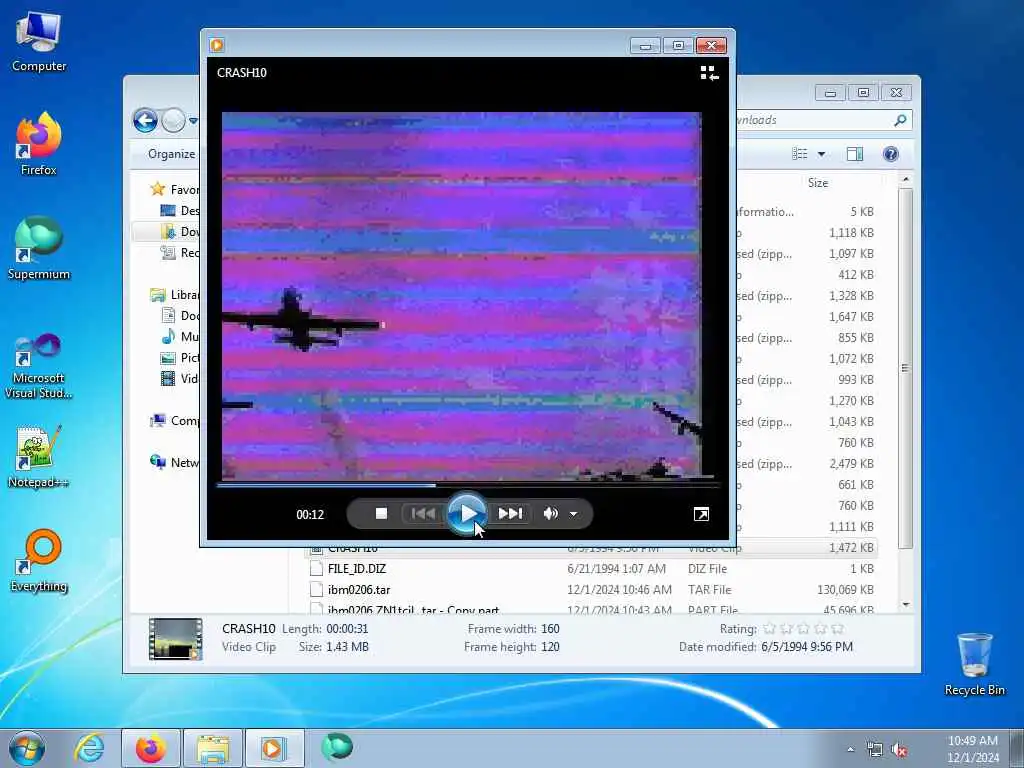
Task: Open Everything desktop shortcut
Action: [39, 562]
